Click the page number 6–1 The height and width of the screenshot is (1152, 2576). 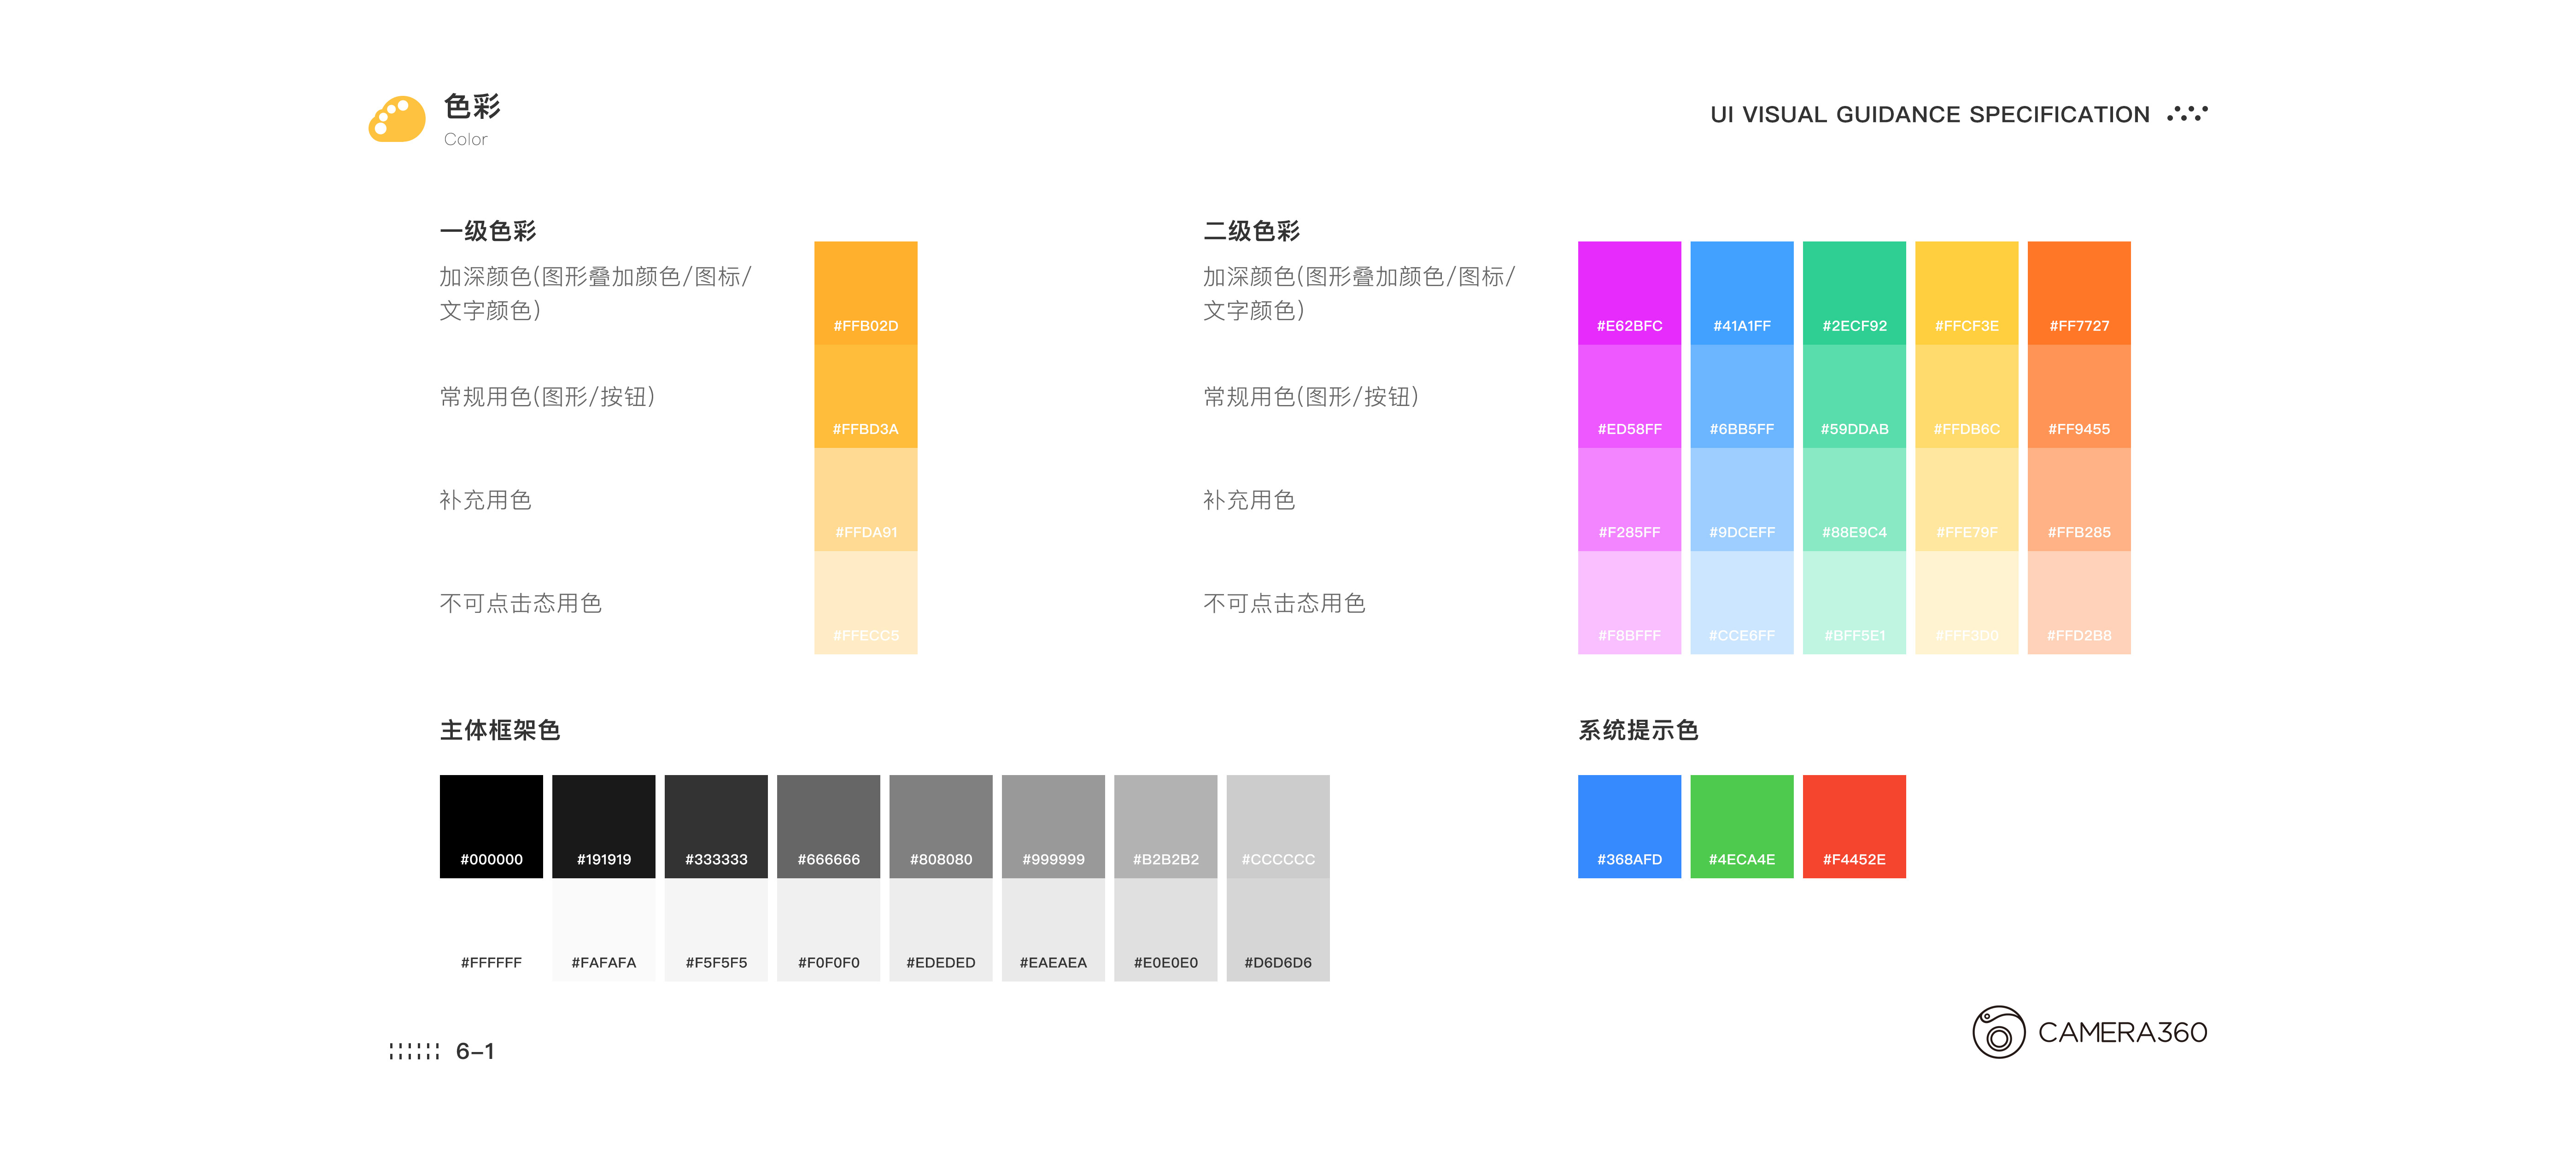[475, 1051]
